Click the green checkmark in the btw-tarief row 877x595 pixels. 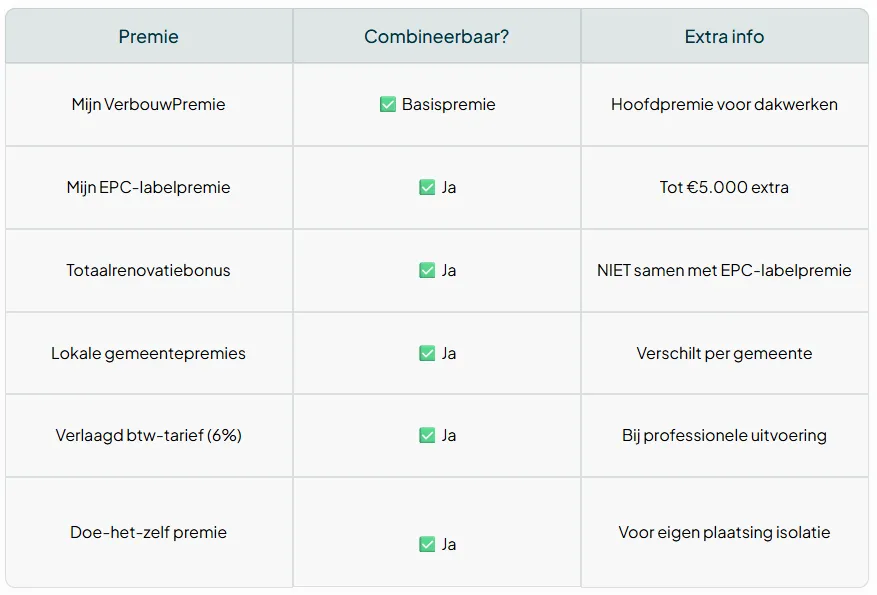coord(427,435)
